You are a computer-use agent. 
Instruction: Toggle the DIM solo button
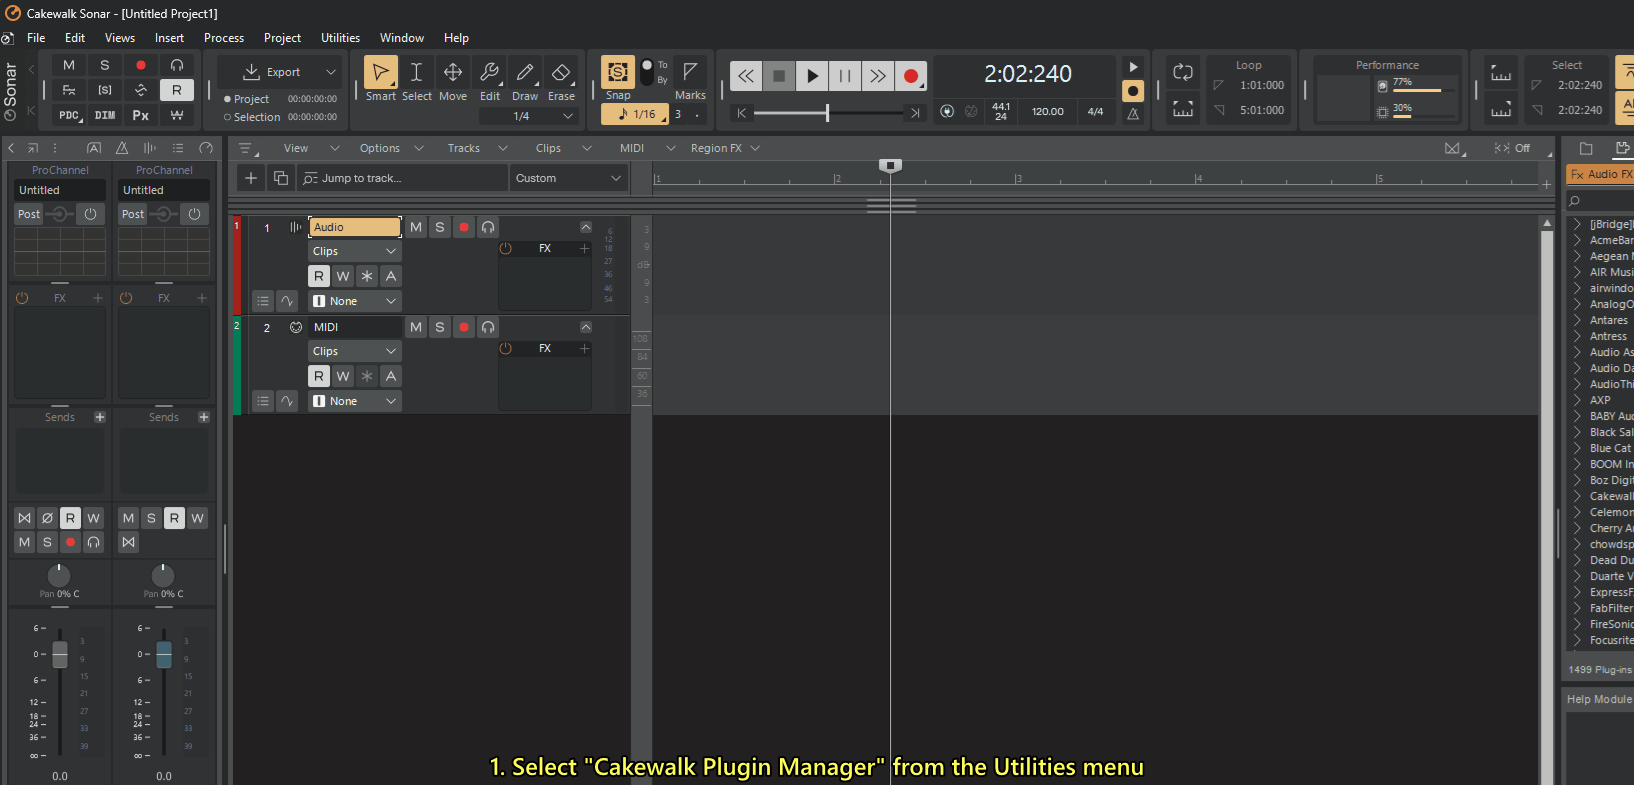105,116
